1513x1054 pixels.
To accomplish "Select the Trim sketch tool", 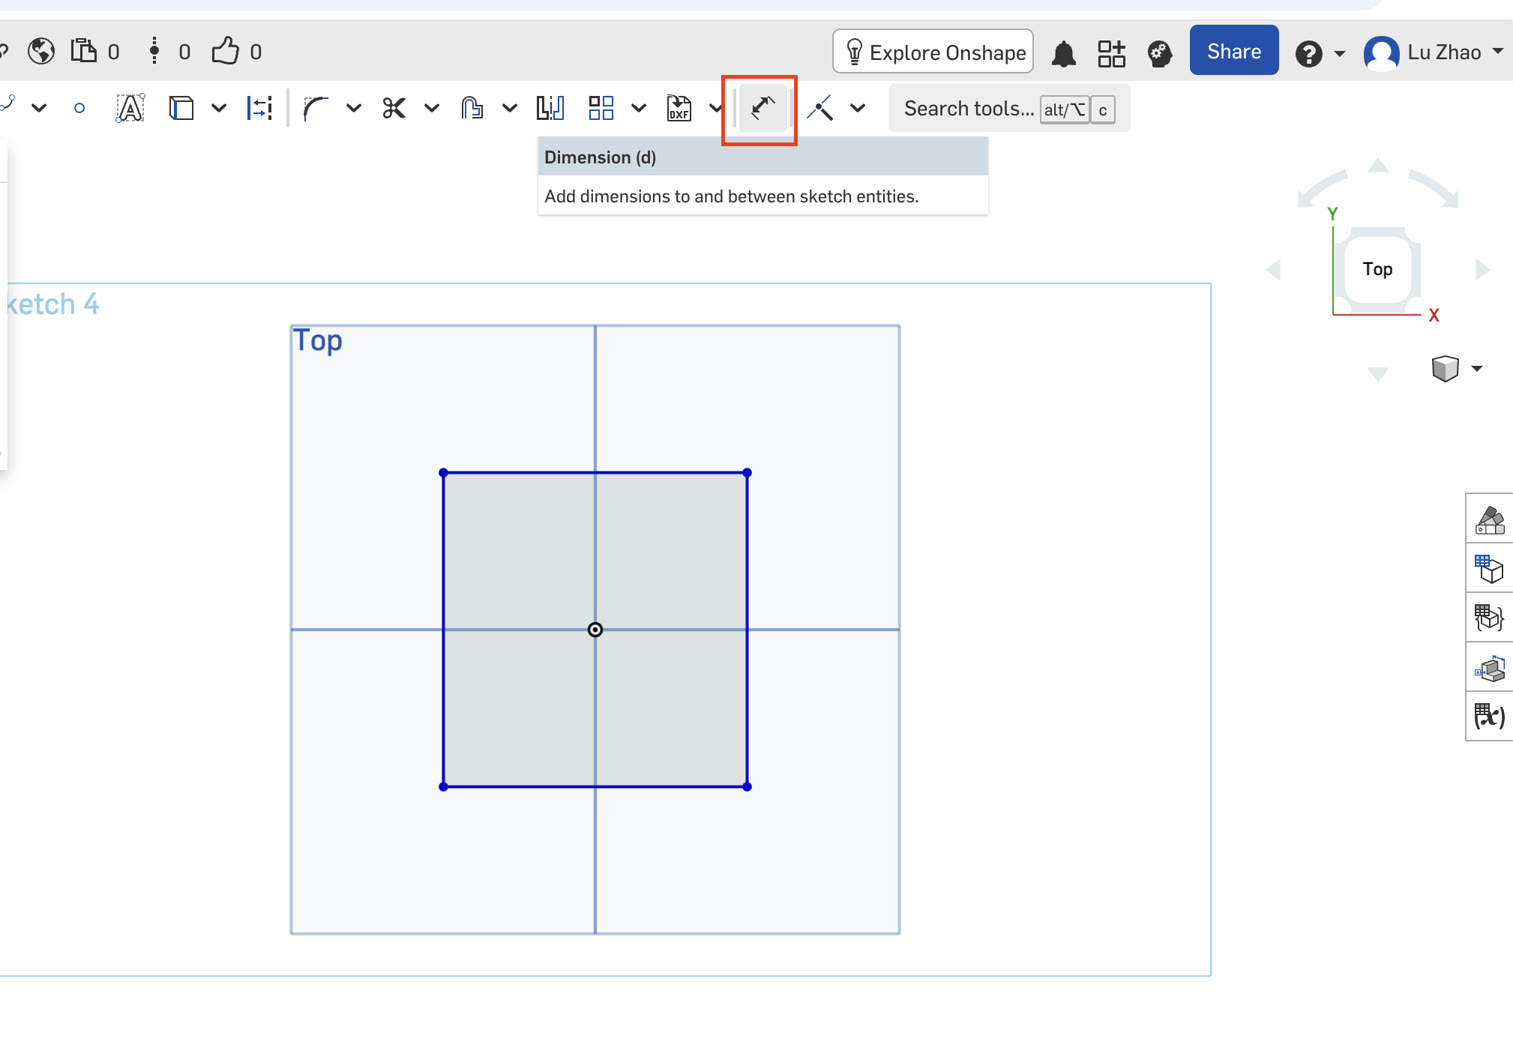I will [394, 107].
